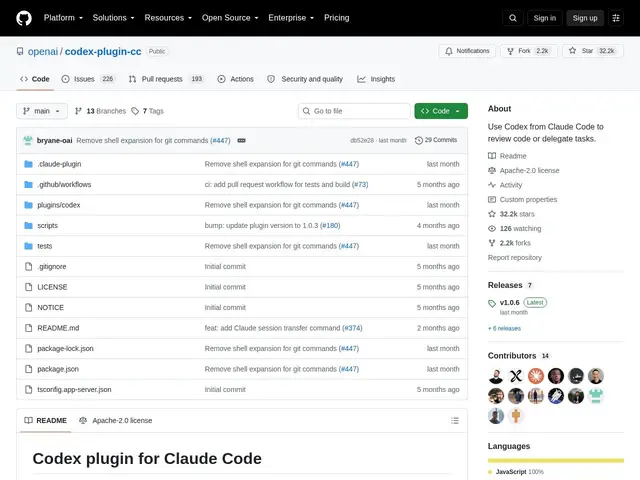Open pull request #180 link
The height and width of the screenshot is (480, 640).
(x=330, y=226)
